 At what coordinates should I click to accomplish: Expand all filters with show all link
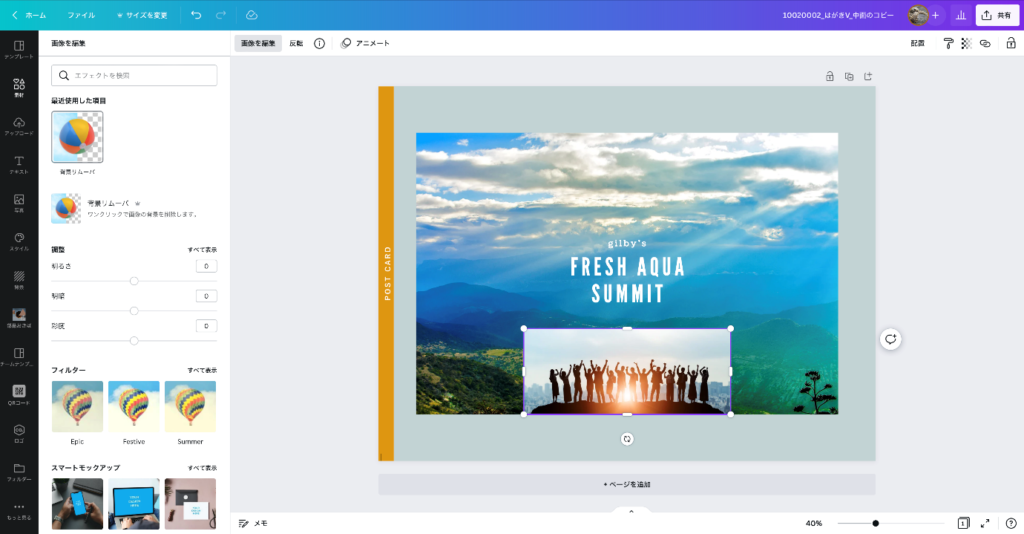click(x=202, y=370)
